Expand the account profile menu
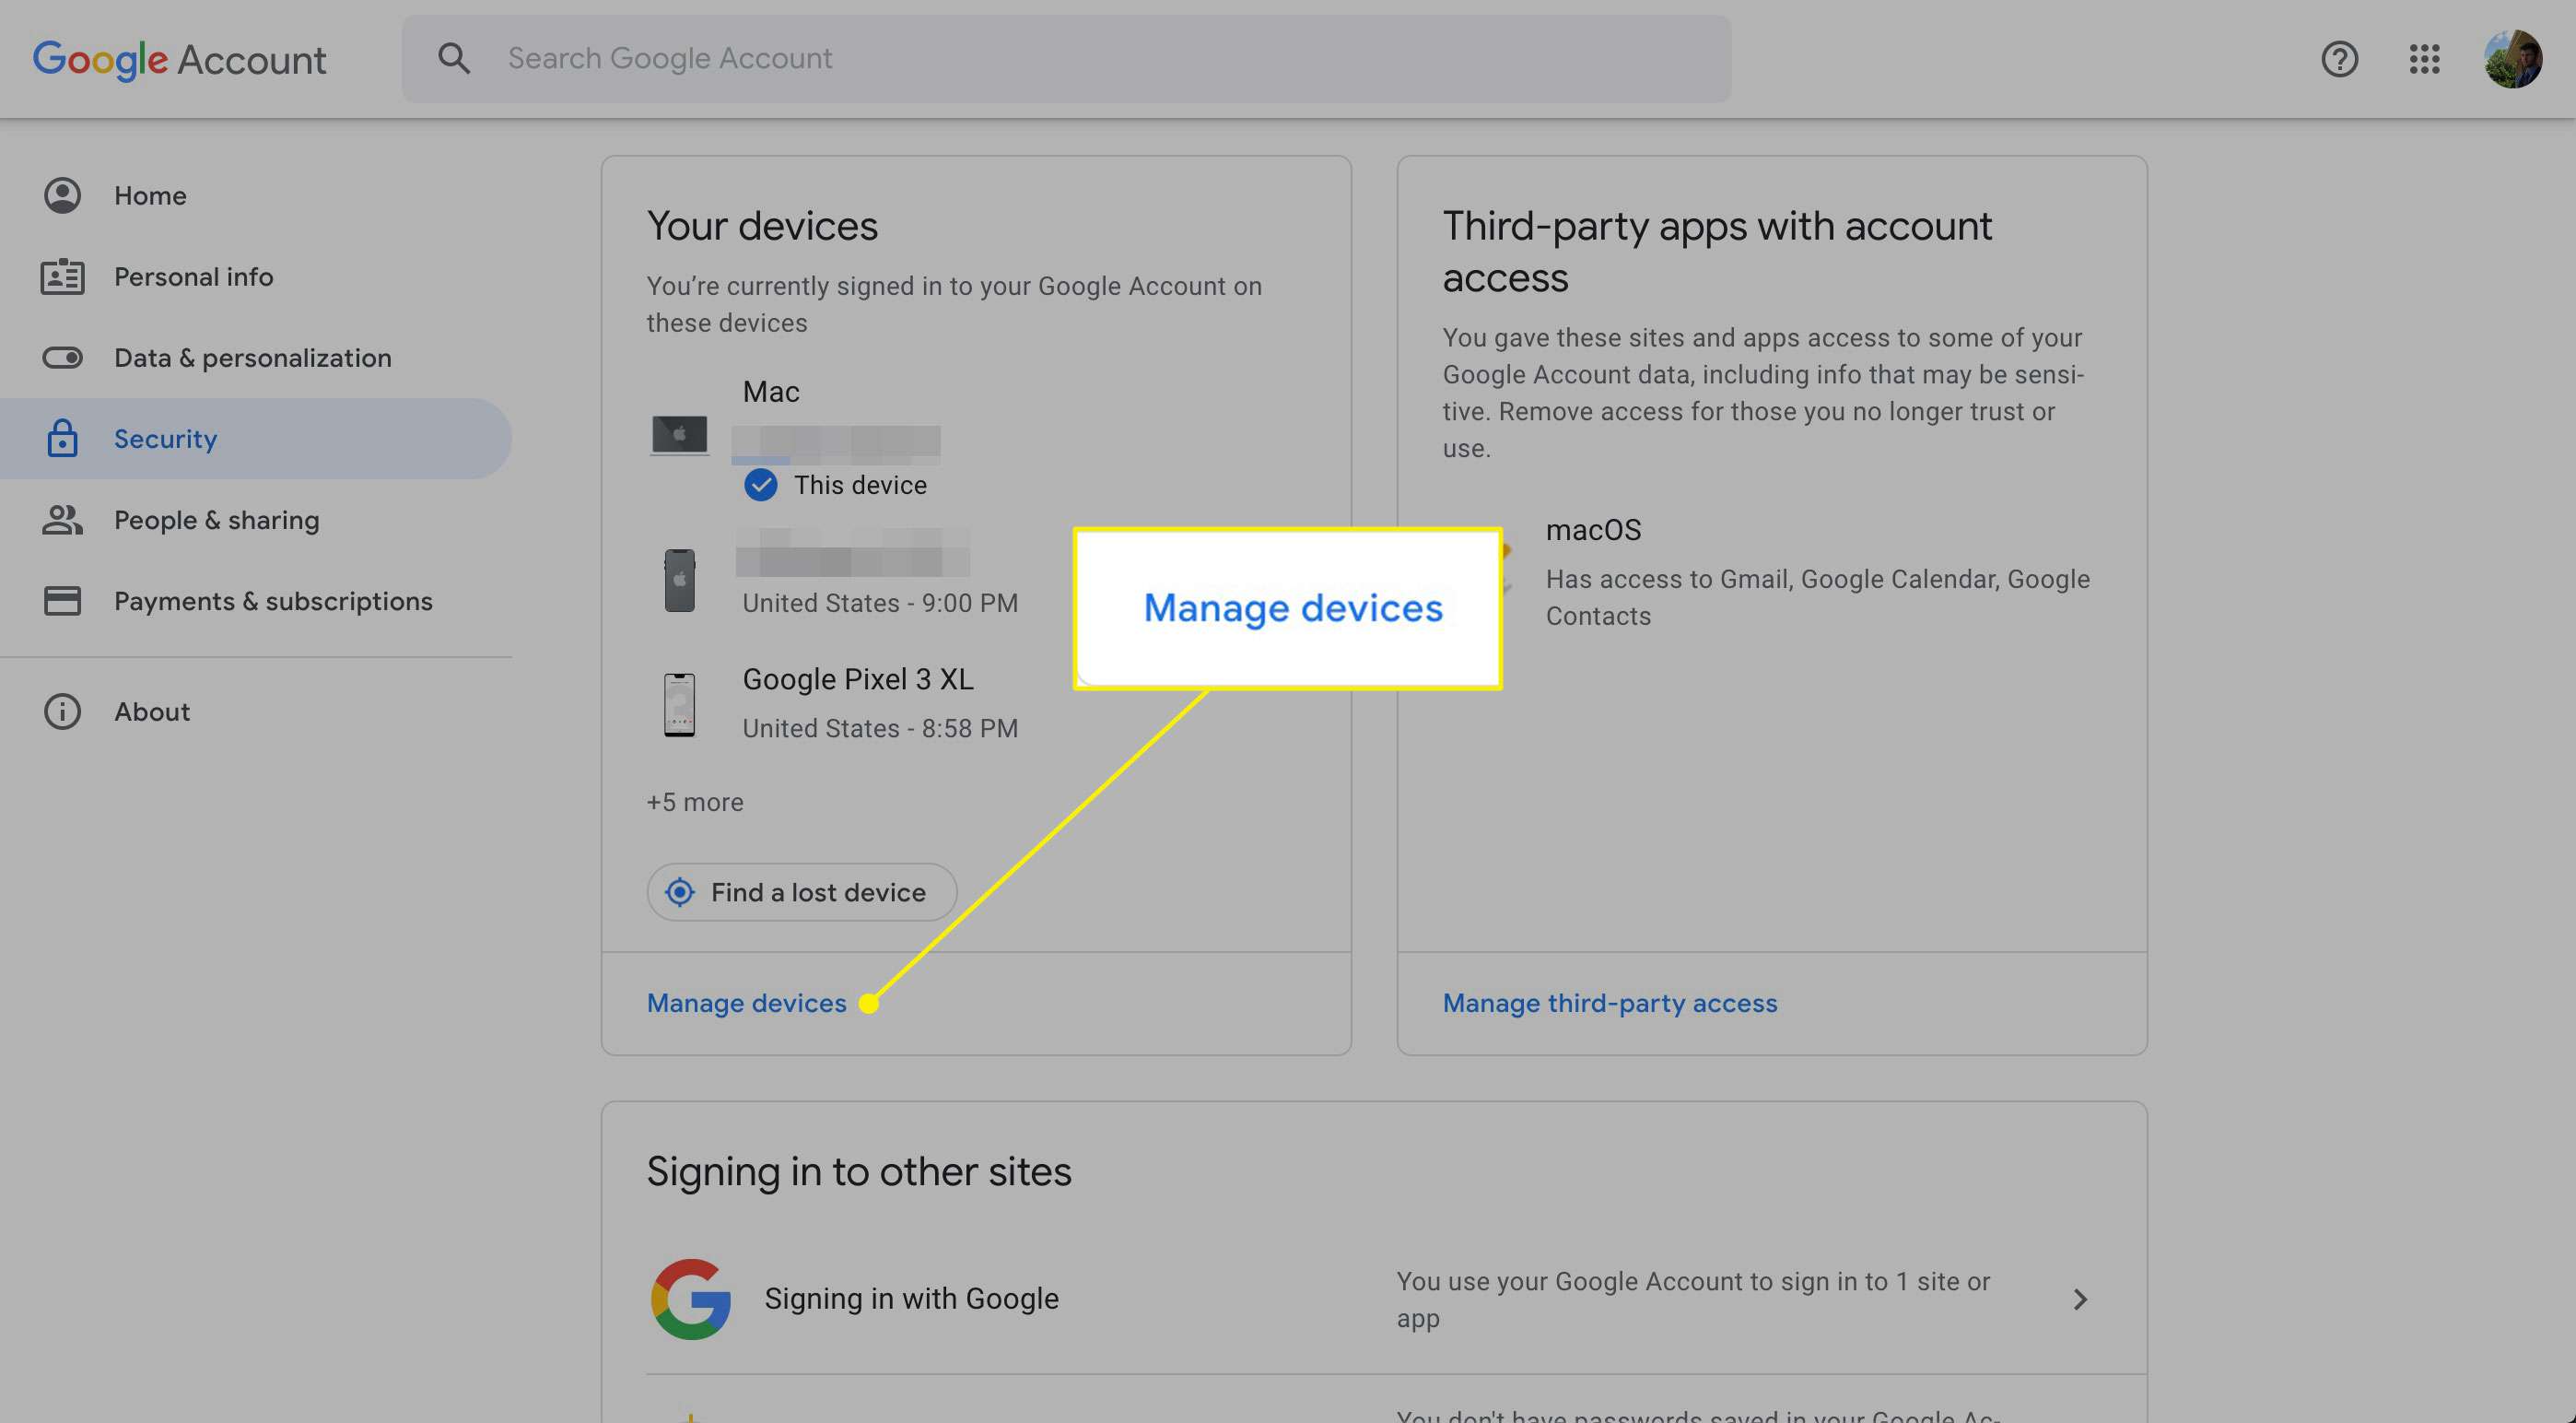 tap(2513, 58)
